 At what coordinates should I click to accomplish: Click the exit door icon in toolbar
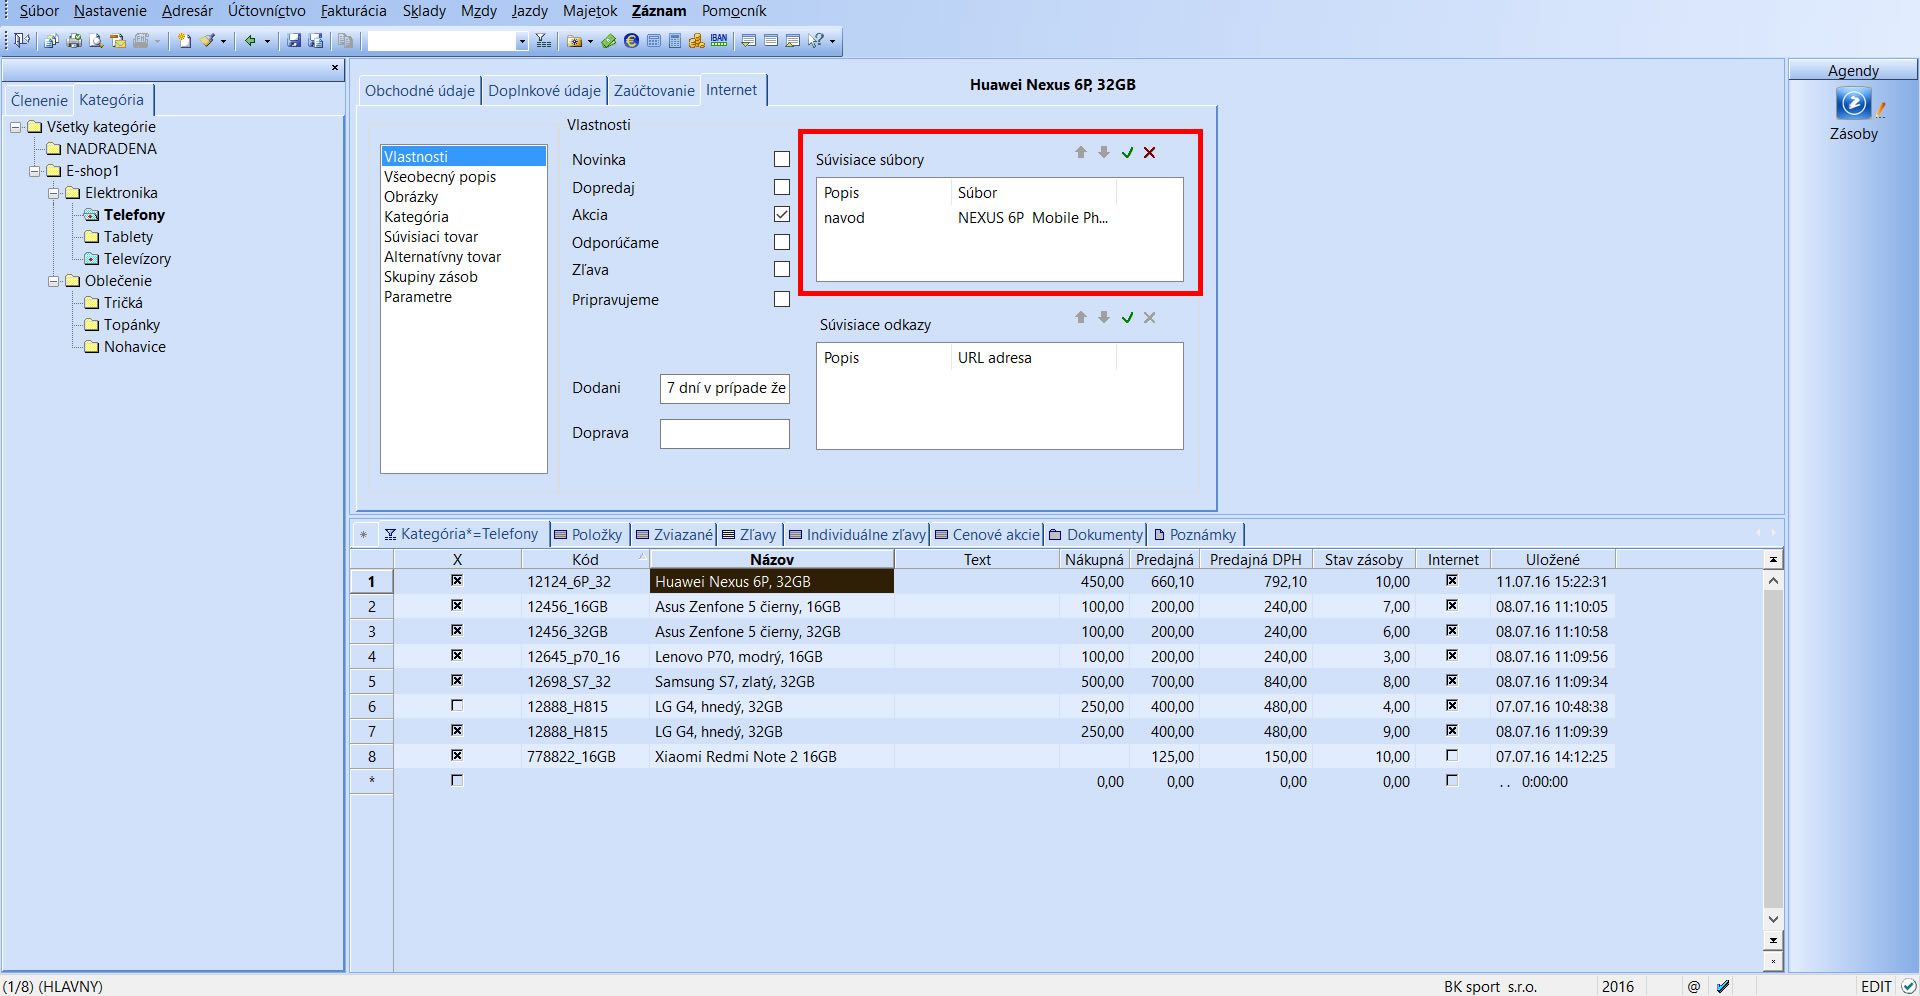pos(21,40)
